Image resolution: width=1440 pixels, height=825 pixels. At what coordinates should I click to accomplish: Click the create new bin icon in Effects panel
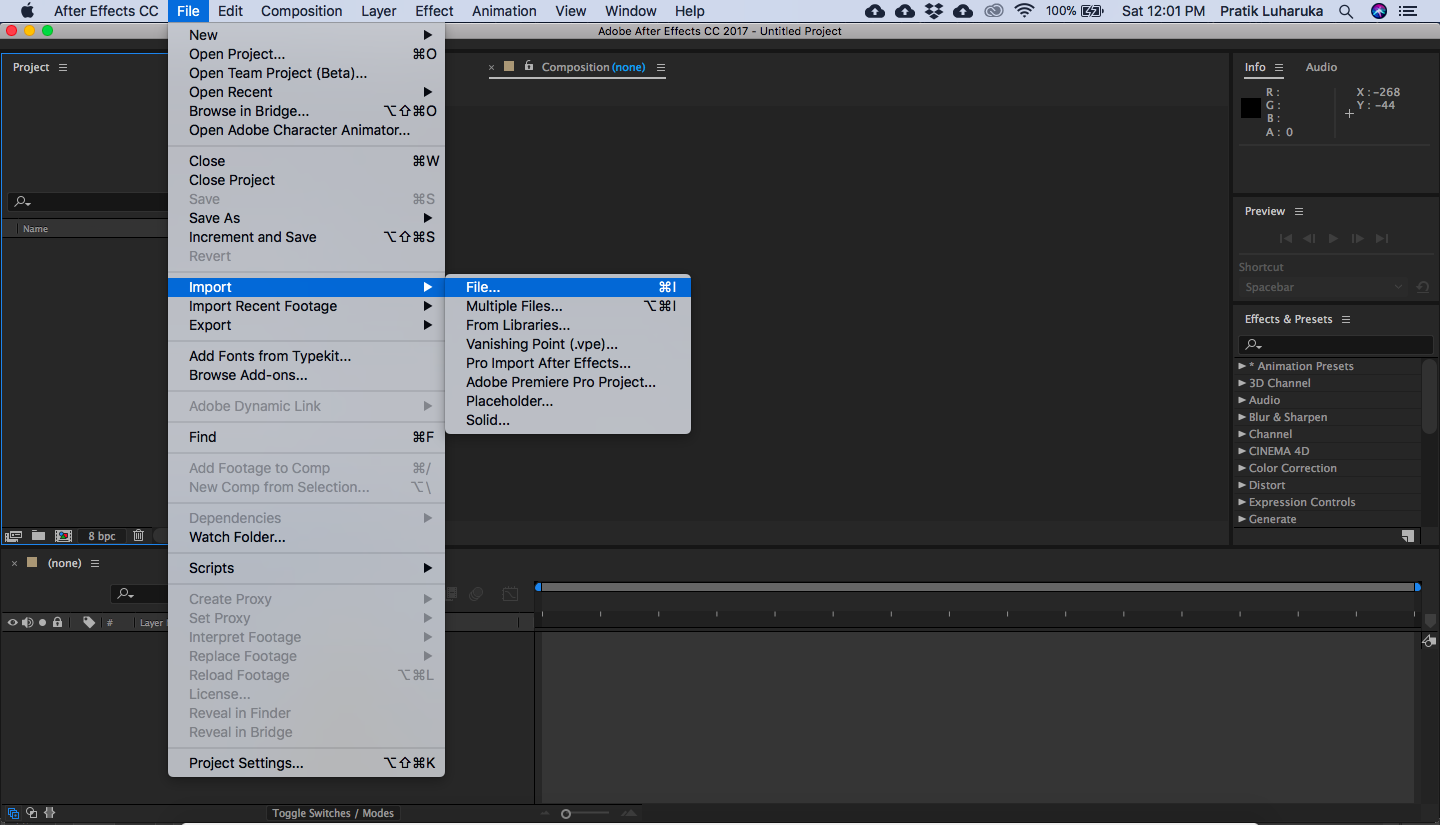(x=1408, y=536)
